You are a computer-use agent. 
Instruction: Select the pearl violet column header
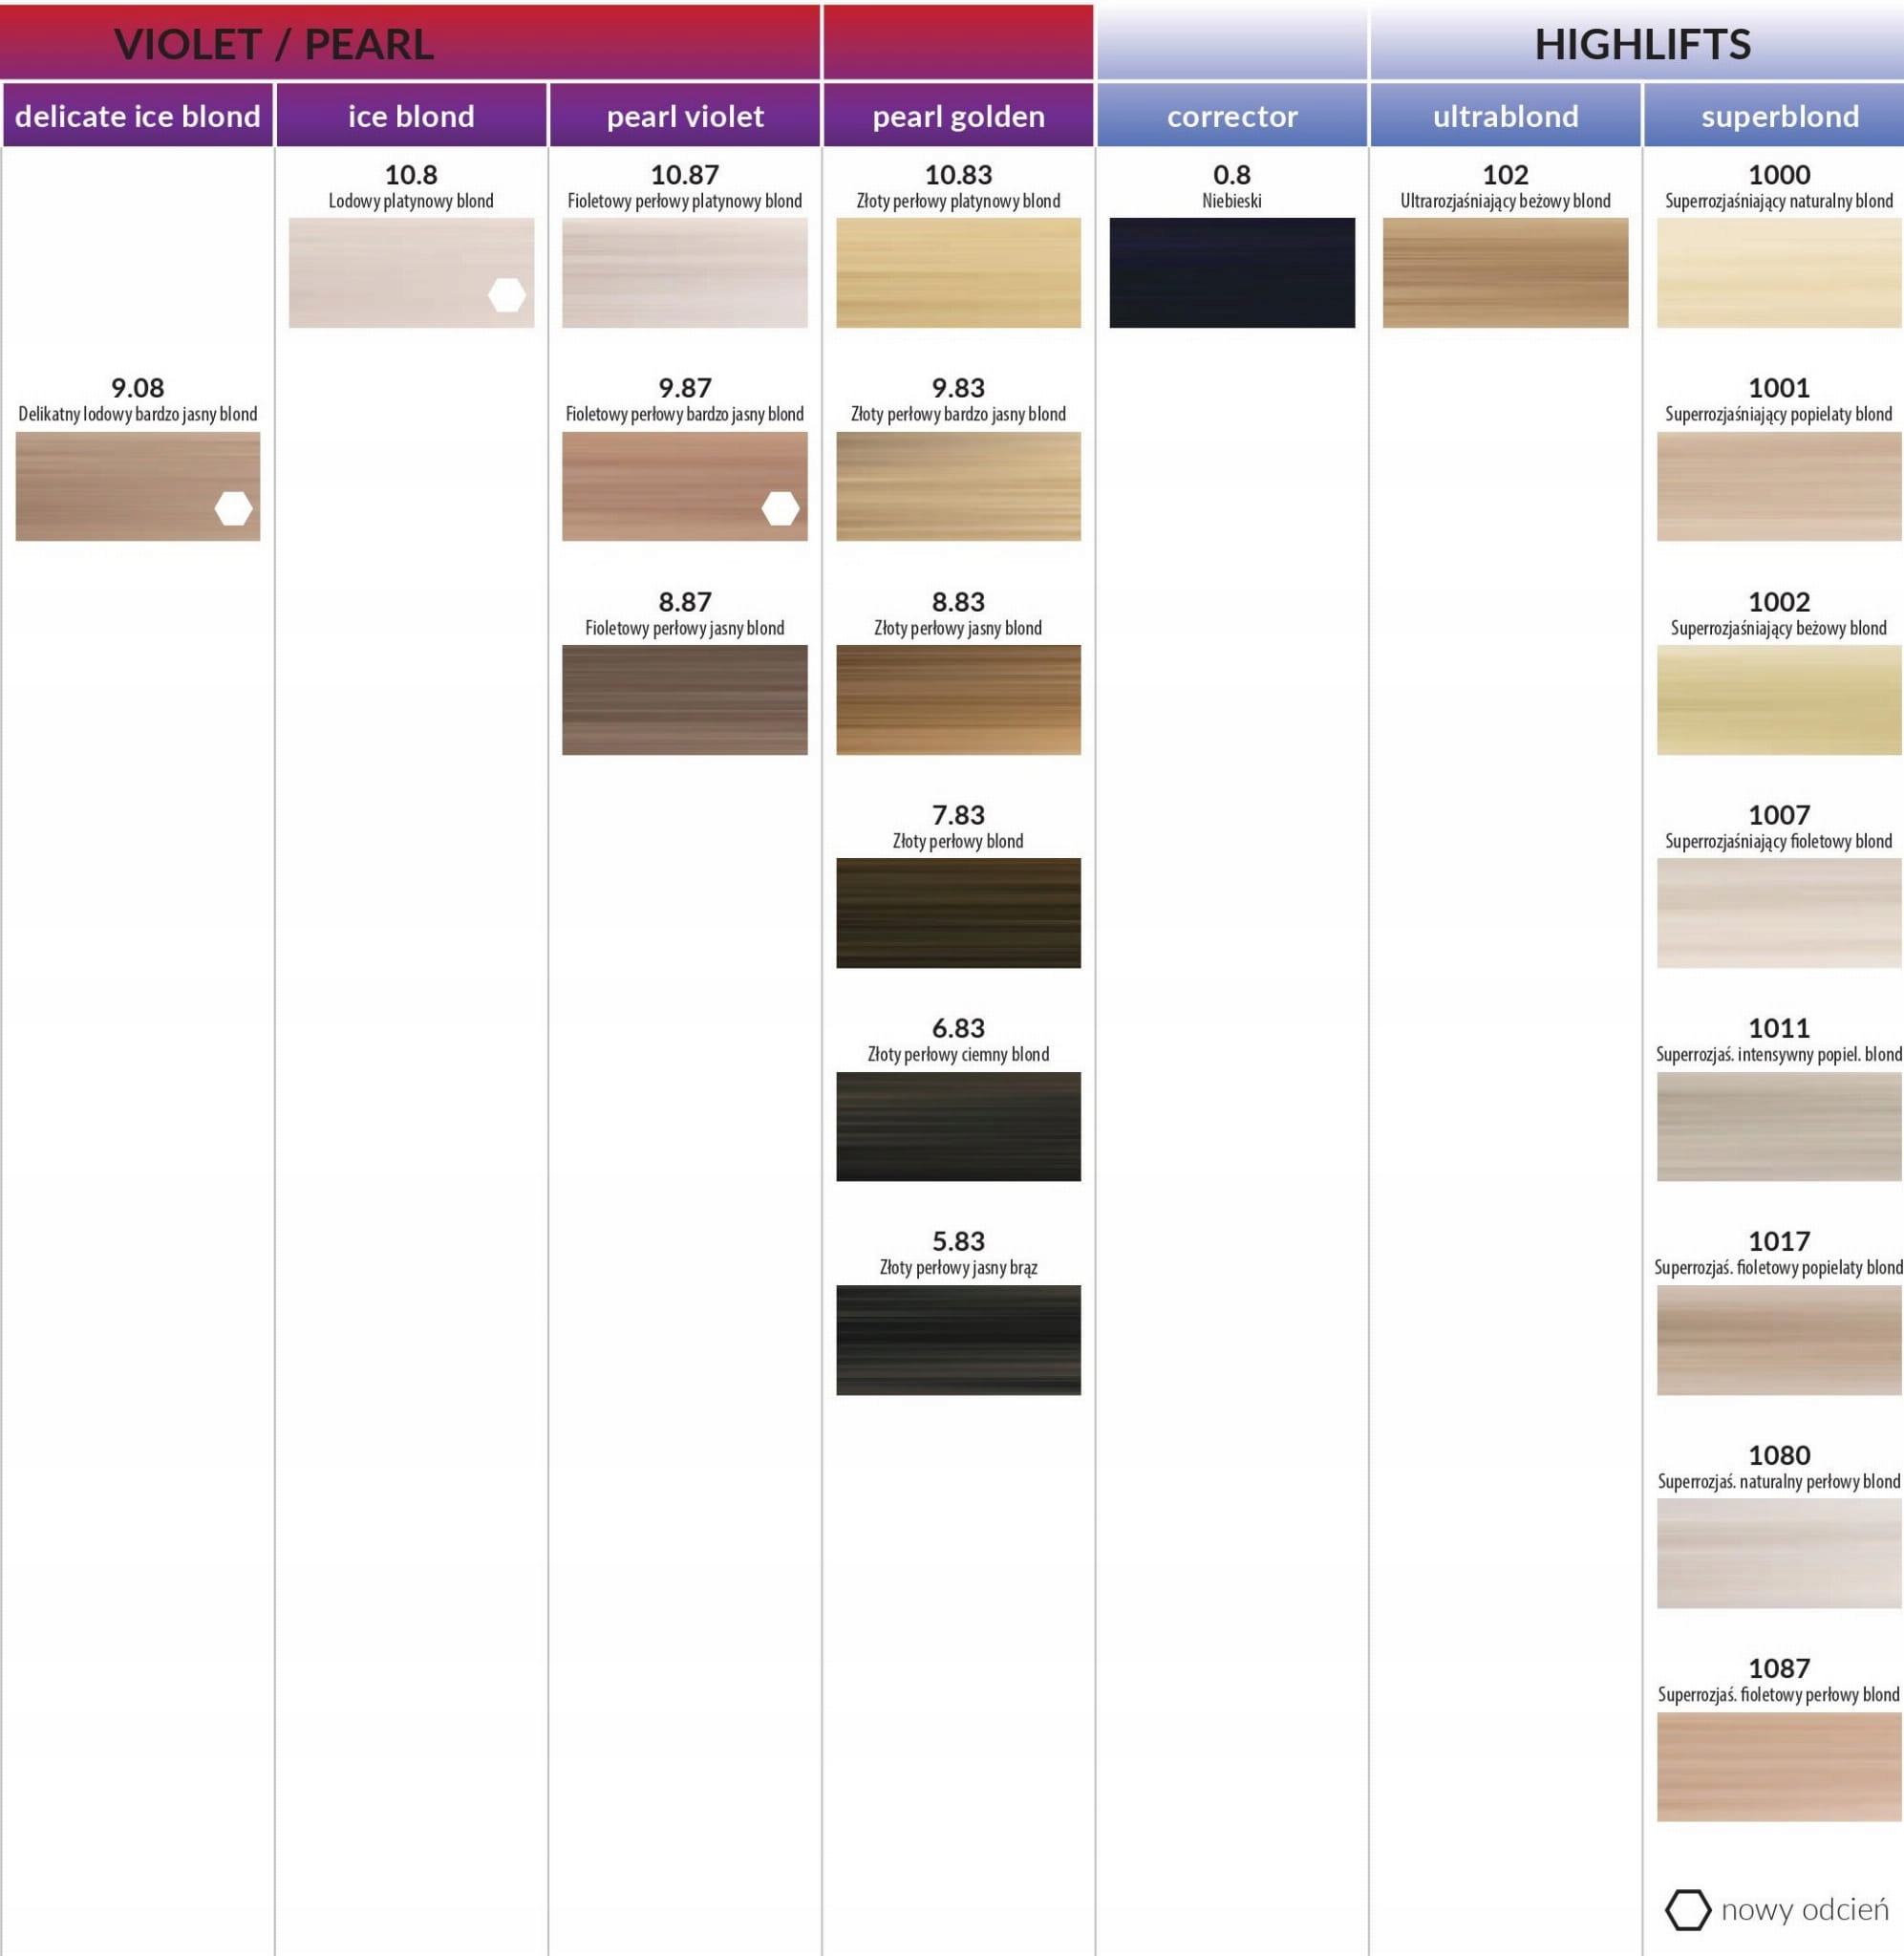coord(685,116)
